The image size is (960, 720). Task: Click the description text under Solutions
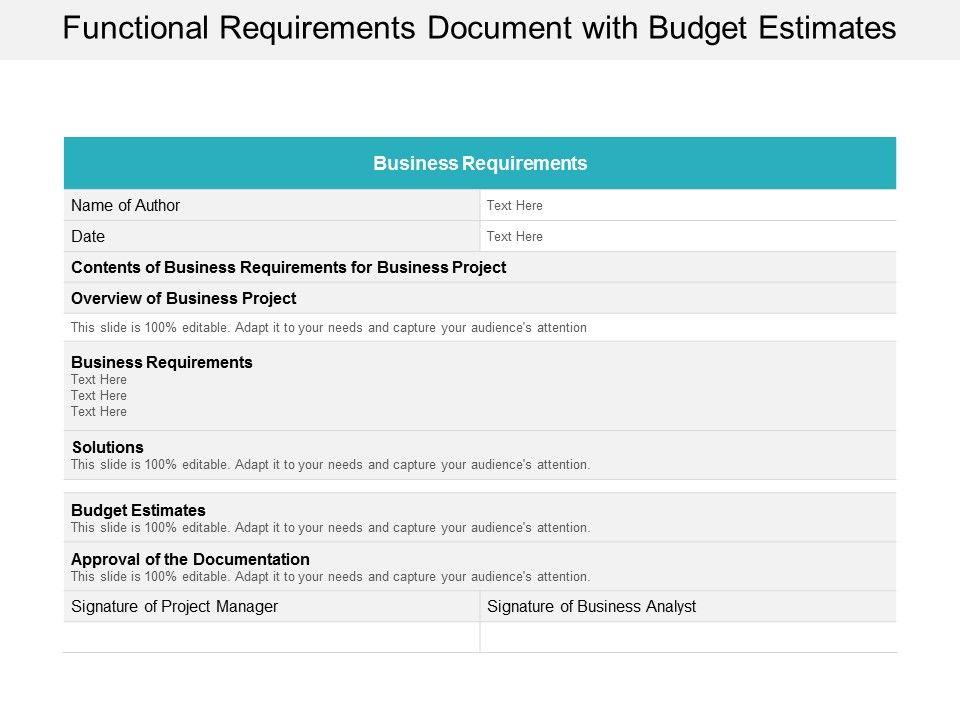coord(331,465)
